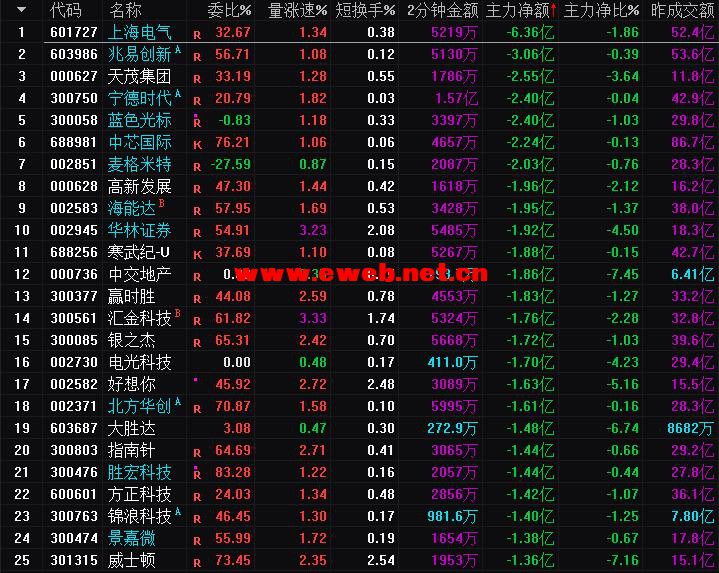
Task: Sort by the 主力净比% column header
Action: click(x=601, y=10)
